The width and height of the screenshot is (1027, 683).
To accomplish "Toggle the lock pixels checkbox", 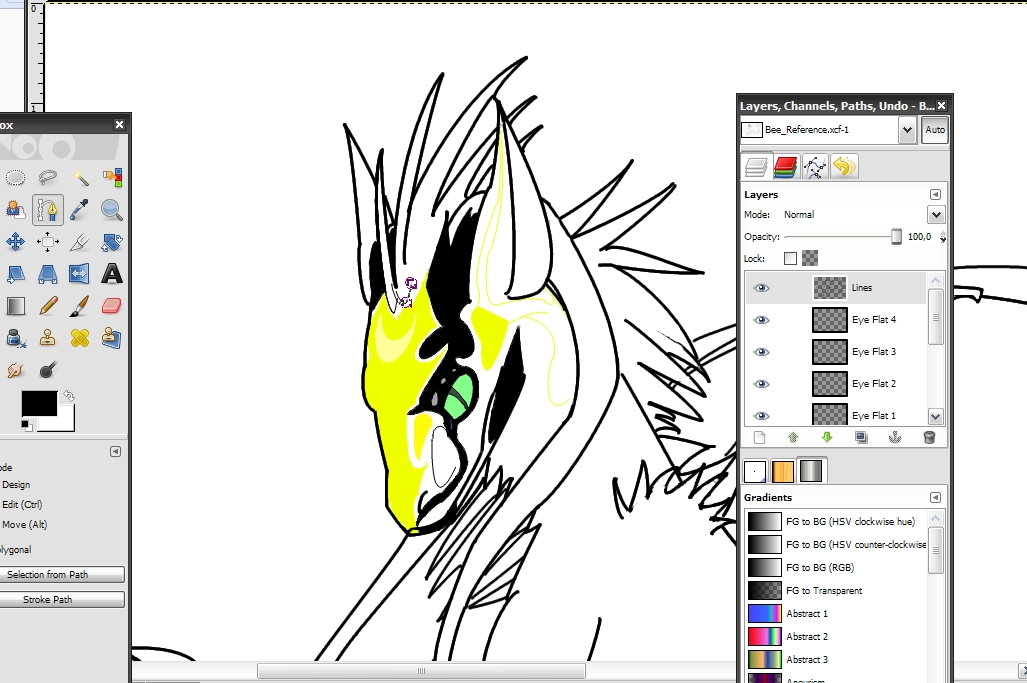I will coord(791,259).
